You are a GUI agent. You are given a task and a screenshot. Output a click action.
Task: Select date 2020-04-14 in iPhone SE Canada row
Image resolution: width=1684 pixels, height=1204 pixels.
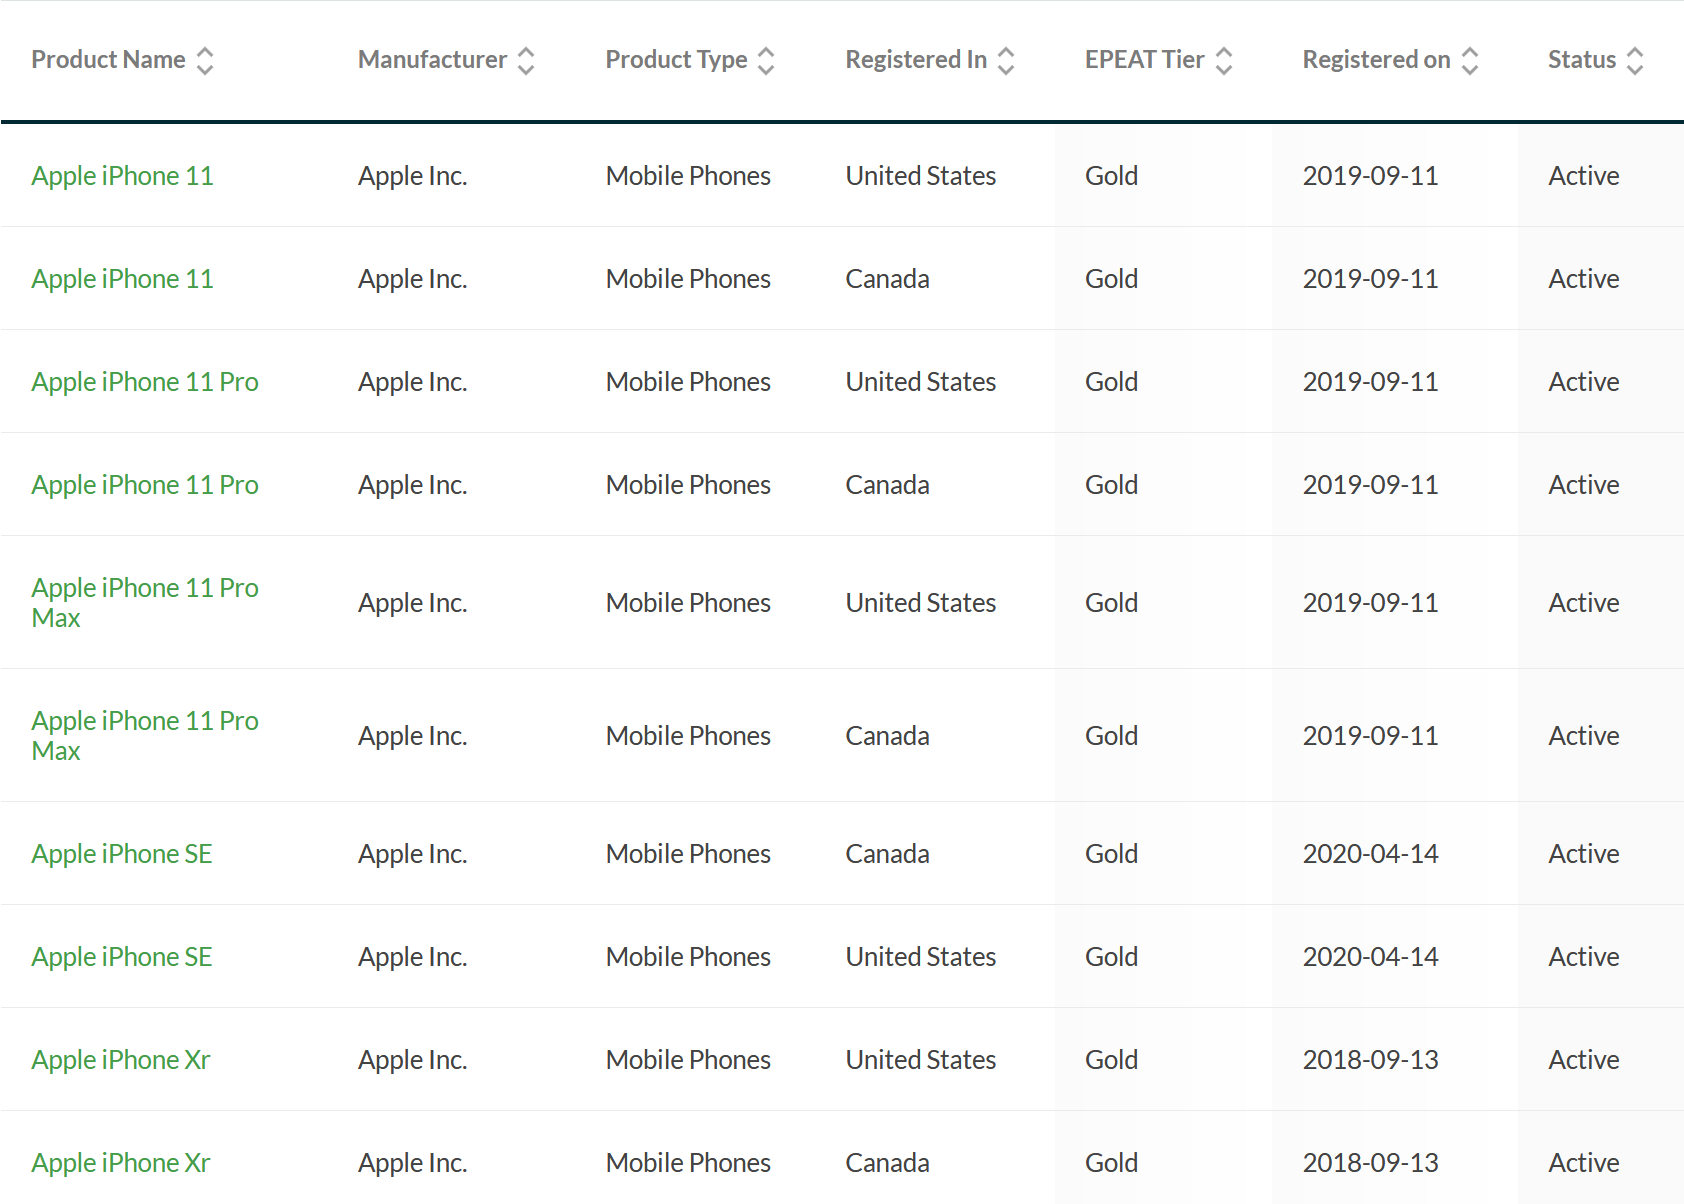coord(1370,854)
